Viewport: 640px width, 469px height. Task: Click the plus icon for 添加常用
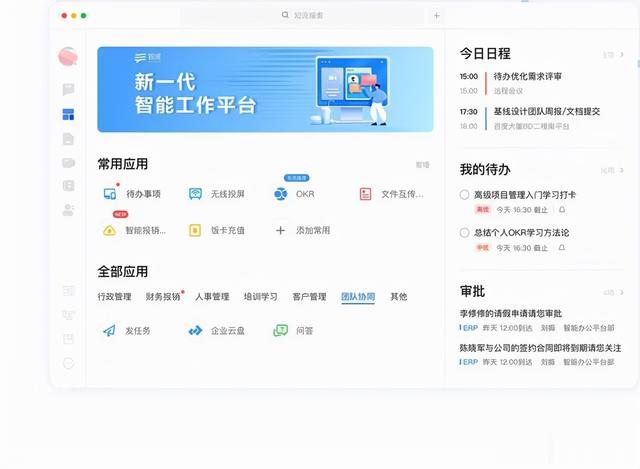(280, 231)
